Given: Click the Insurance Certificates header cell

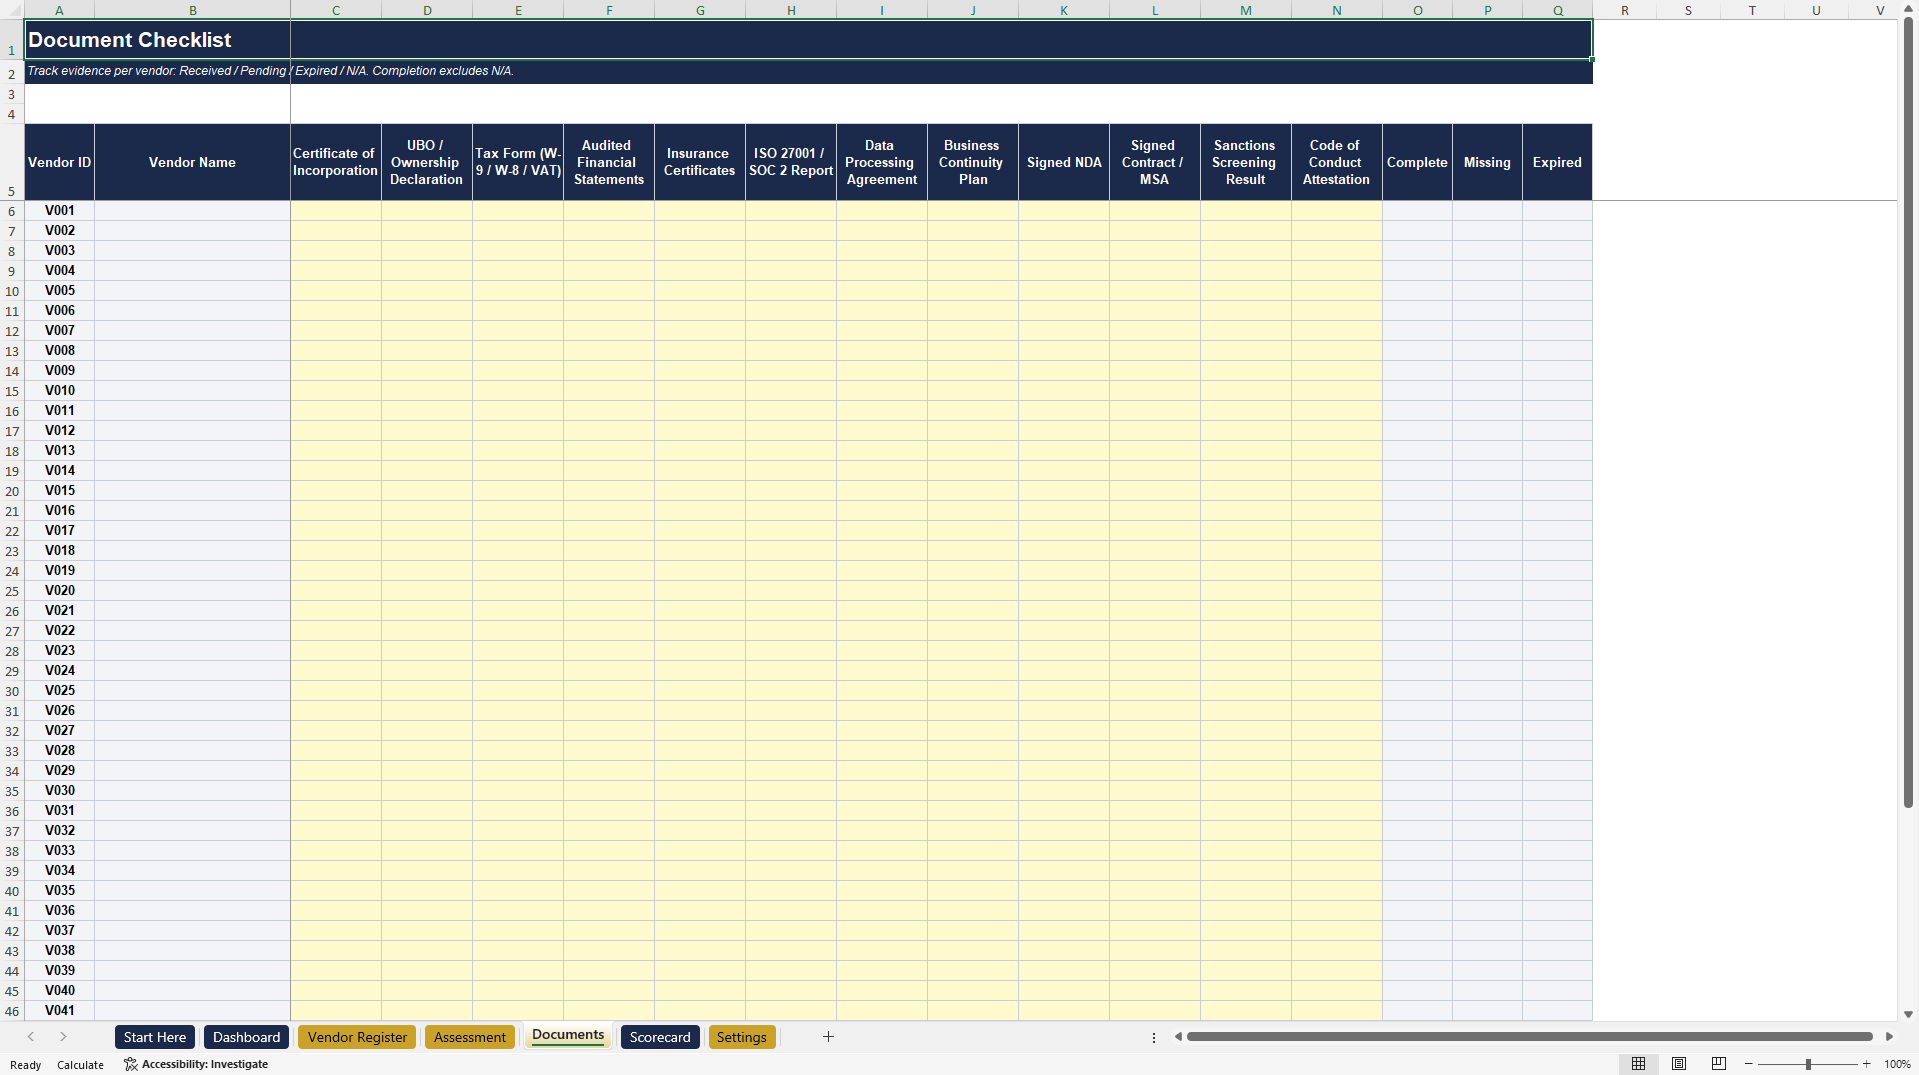Looking at the screenshot, I should click(x=700, y=162).
